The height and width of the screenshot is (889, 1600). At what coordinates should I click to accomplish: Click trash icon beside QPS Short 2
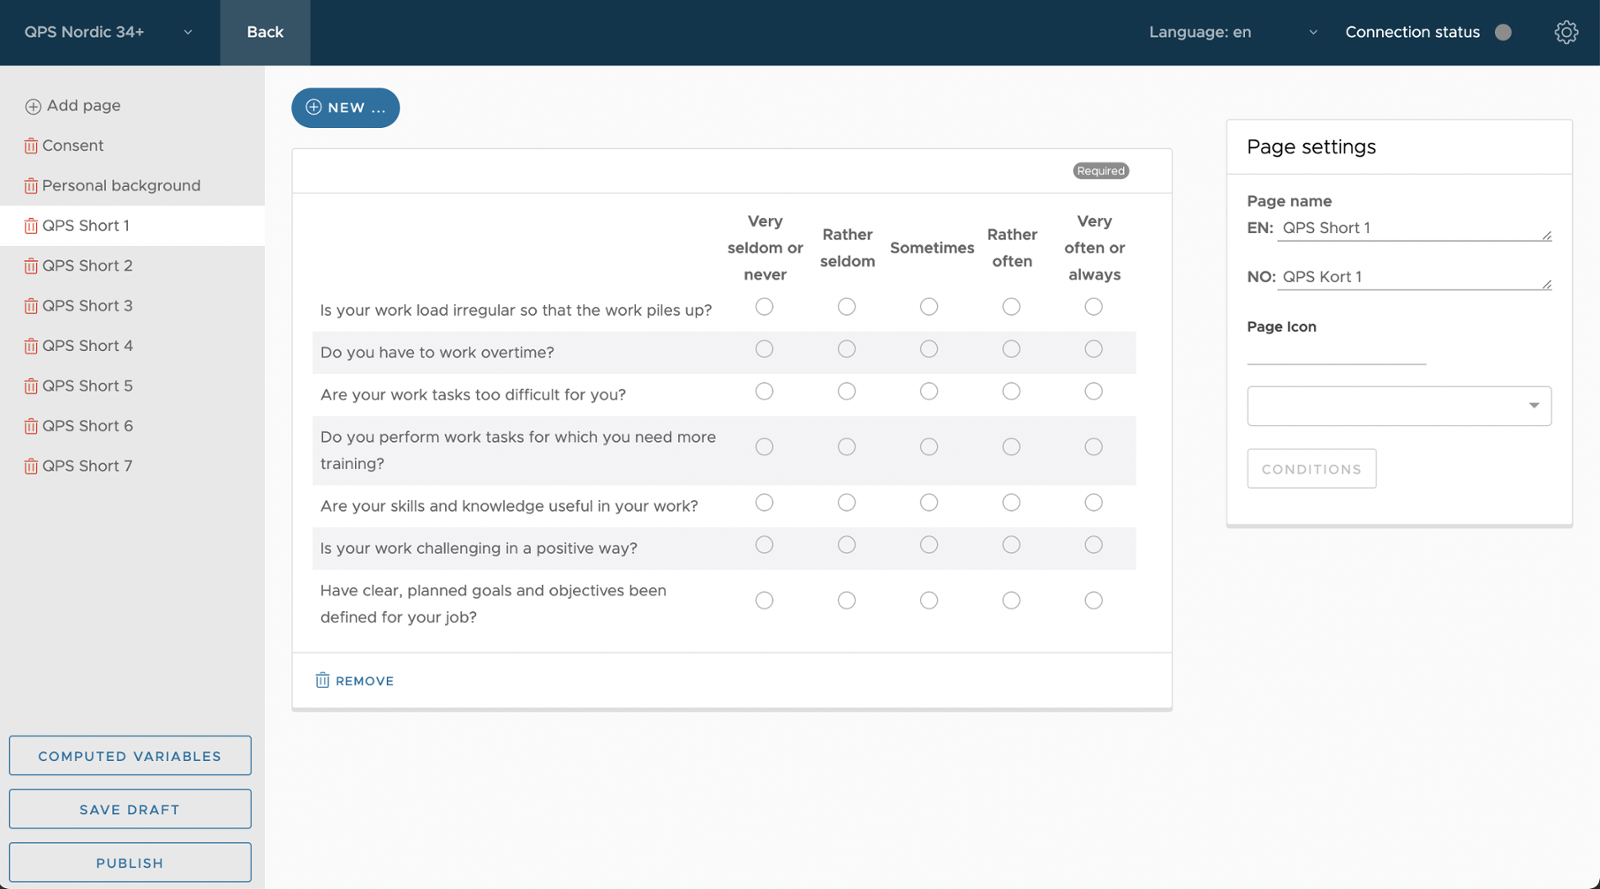coord(31,266)
